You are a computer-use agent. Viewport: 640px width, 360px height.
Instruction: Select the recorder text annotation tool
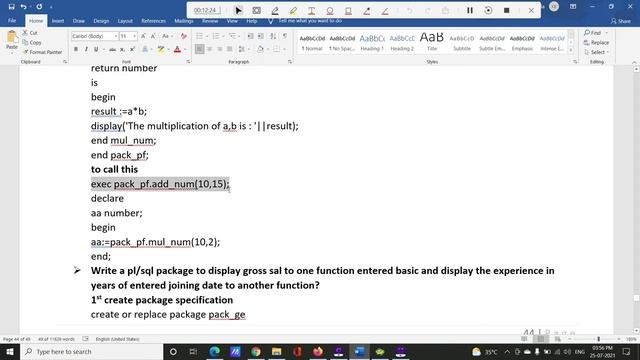pos(311,10)
